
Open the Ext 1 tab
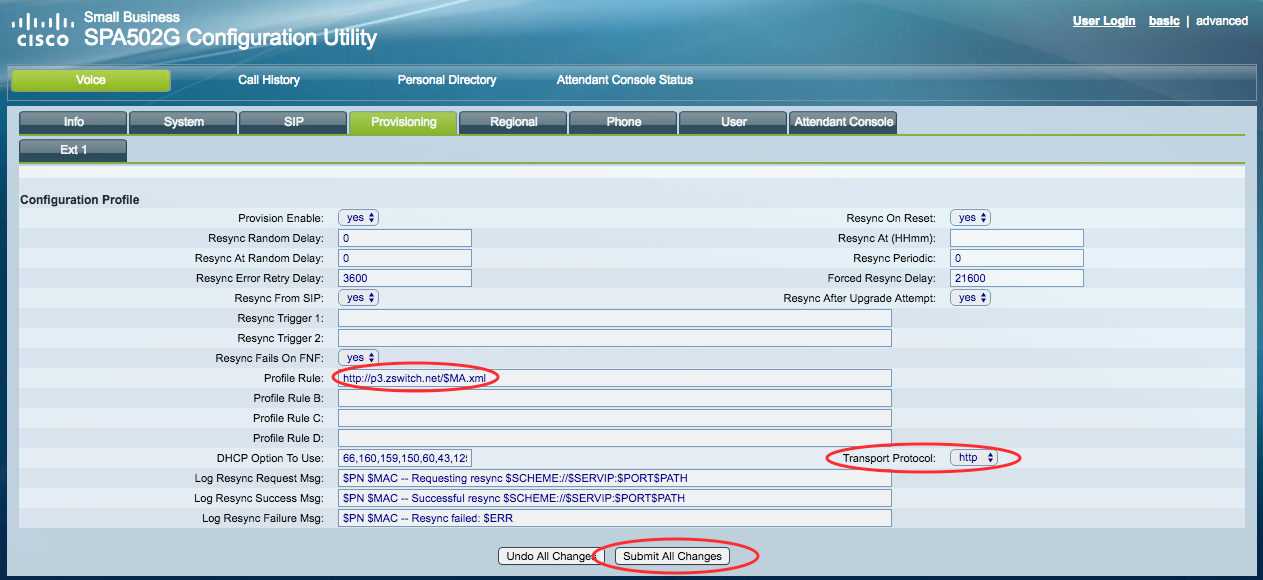(x=74, y=150)
